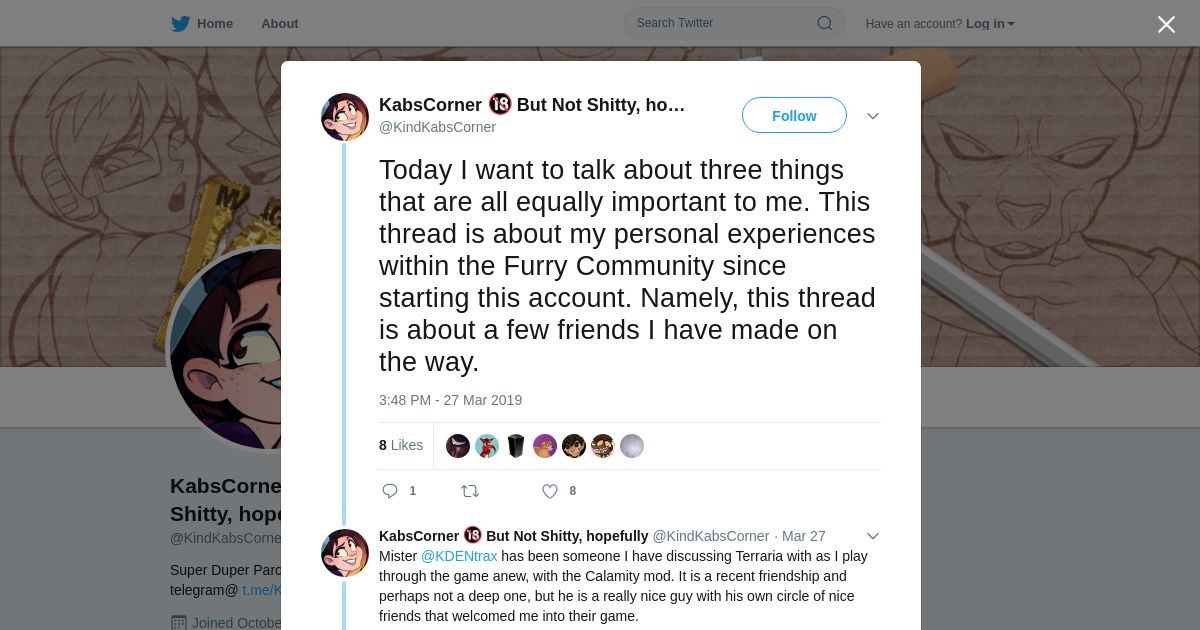Viewport: 1200px width, 630px height.
Task: Follow the KabsCorner account
Action: pyautogui.click(x=794, y=116)
